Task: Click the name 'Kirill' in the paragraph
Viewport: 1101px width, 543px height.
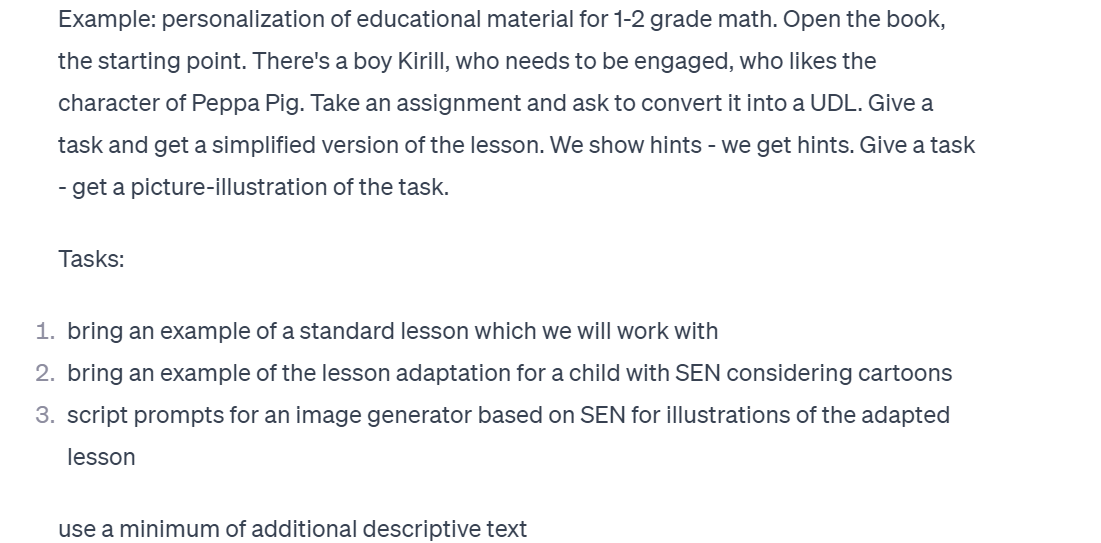Action: (423, 61)
